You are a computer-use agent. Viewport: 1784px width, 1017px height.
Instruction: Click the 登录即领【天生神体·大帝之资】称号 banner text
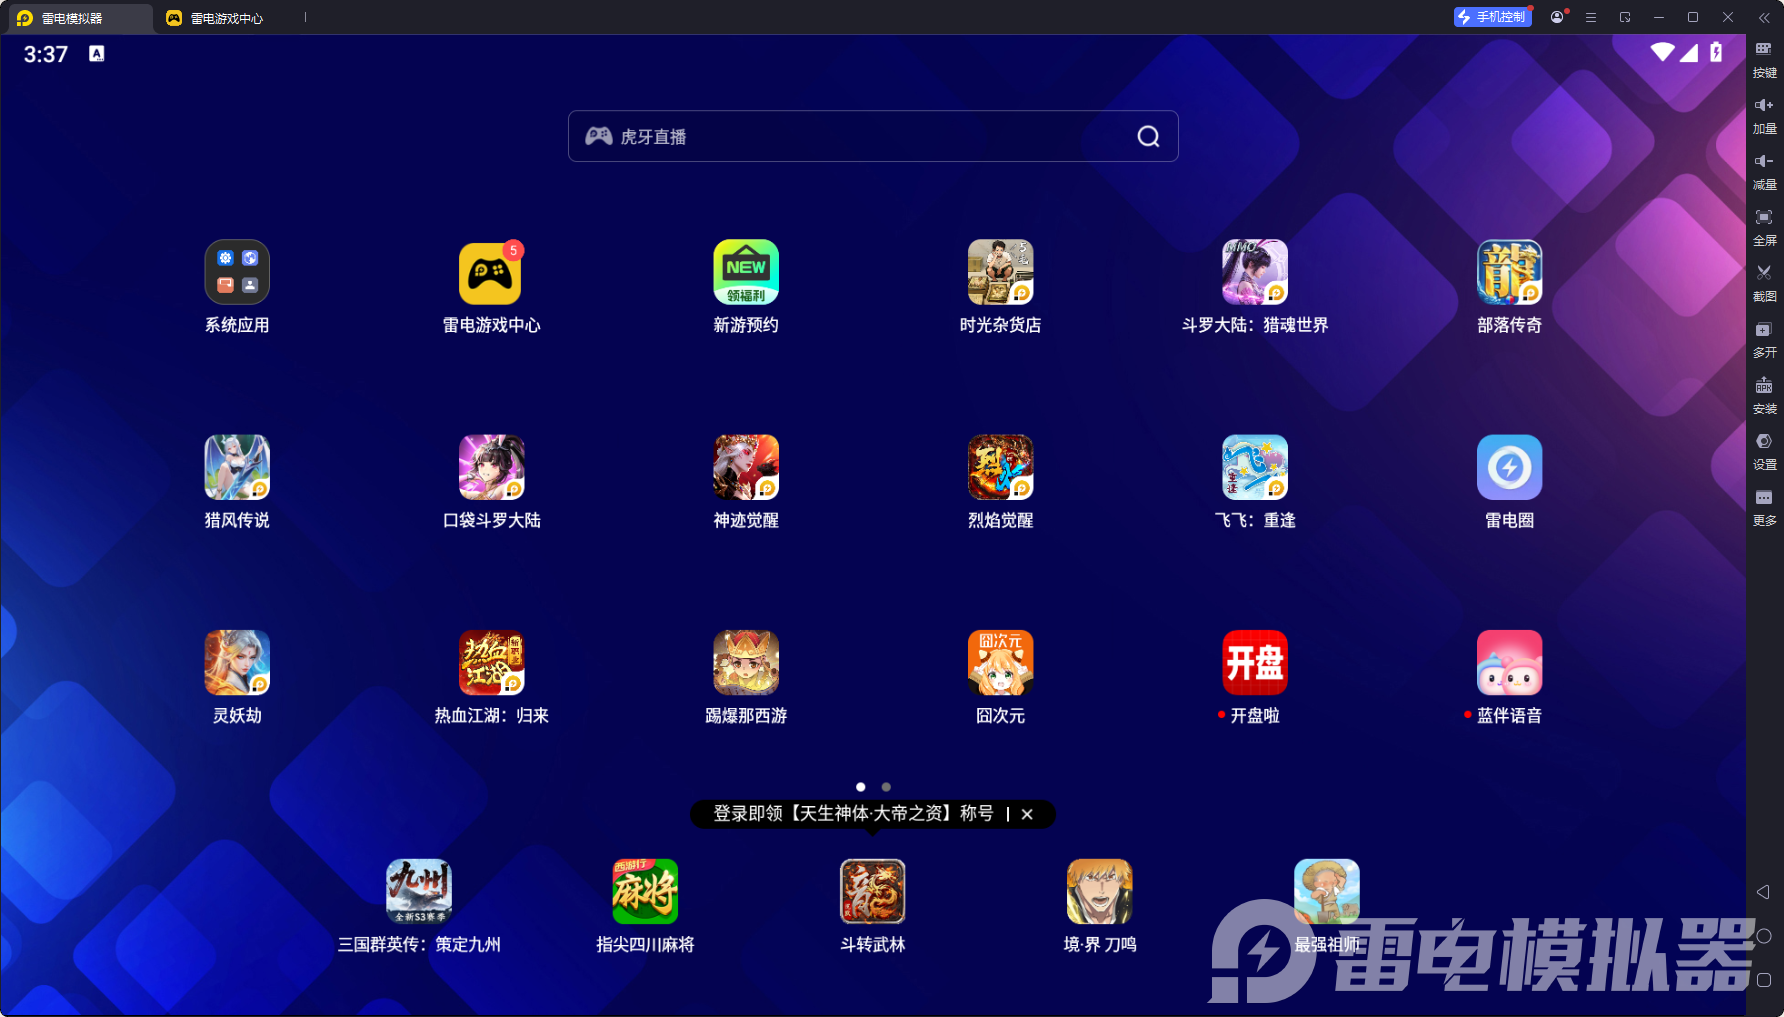click(853, 814)
